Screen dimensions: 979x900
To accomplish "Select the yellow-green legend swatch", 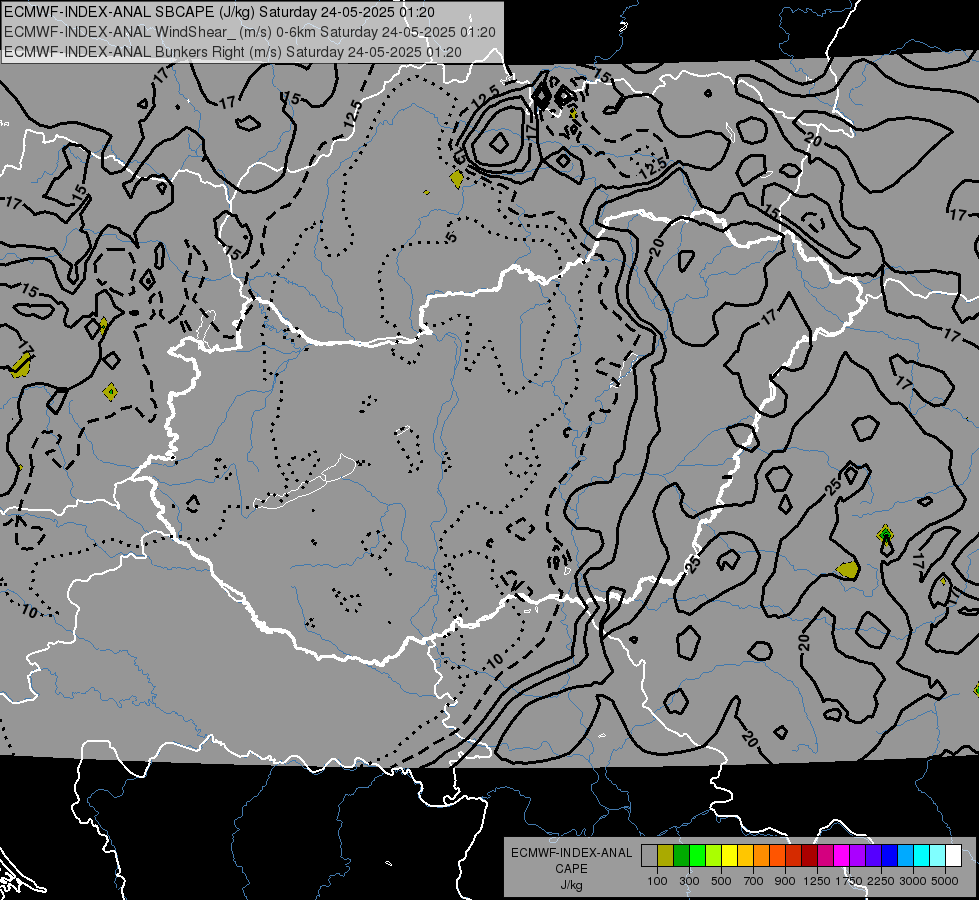I will pyautogui.click(x=714, y=856).
